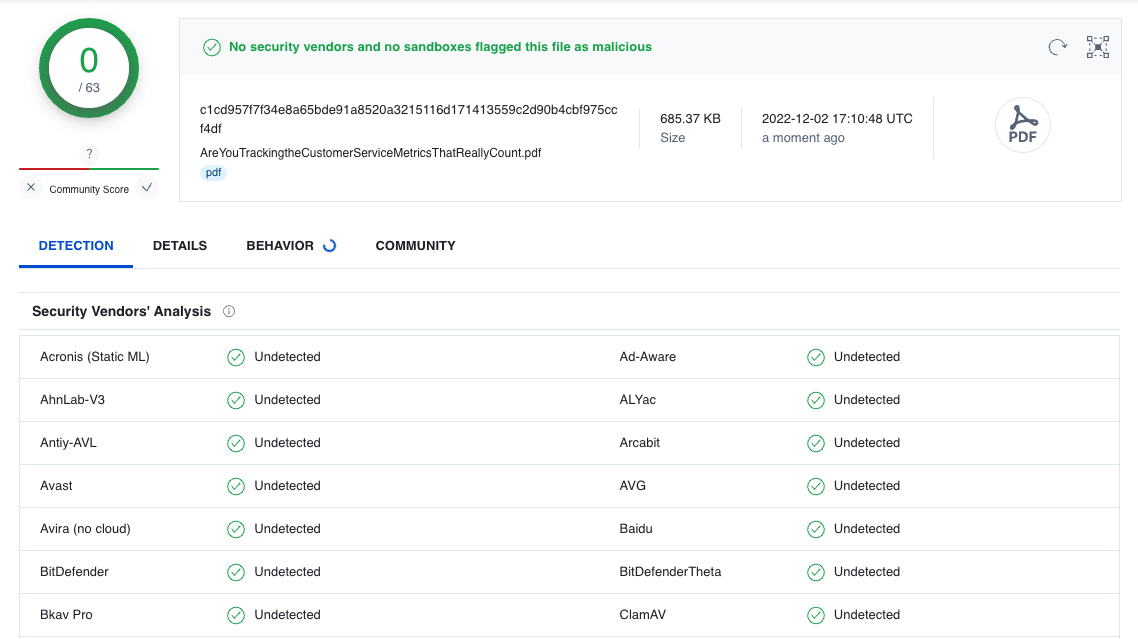Viewport: 1138px width, 639px height.
Task: Click info icon beside Security Vendors' Analysis
Action: pos(229,311)
